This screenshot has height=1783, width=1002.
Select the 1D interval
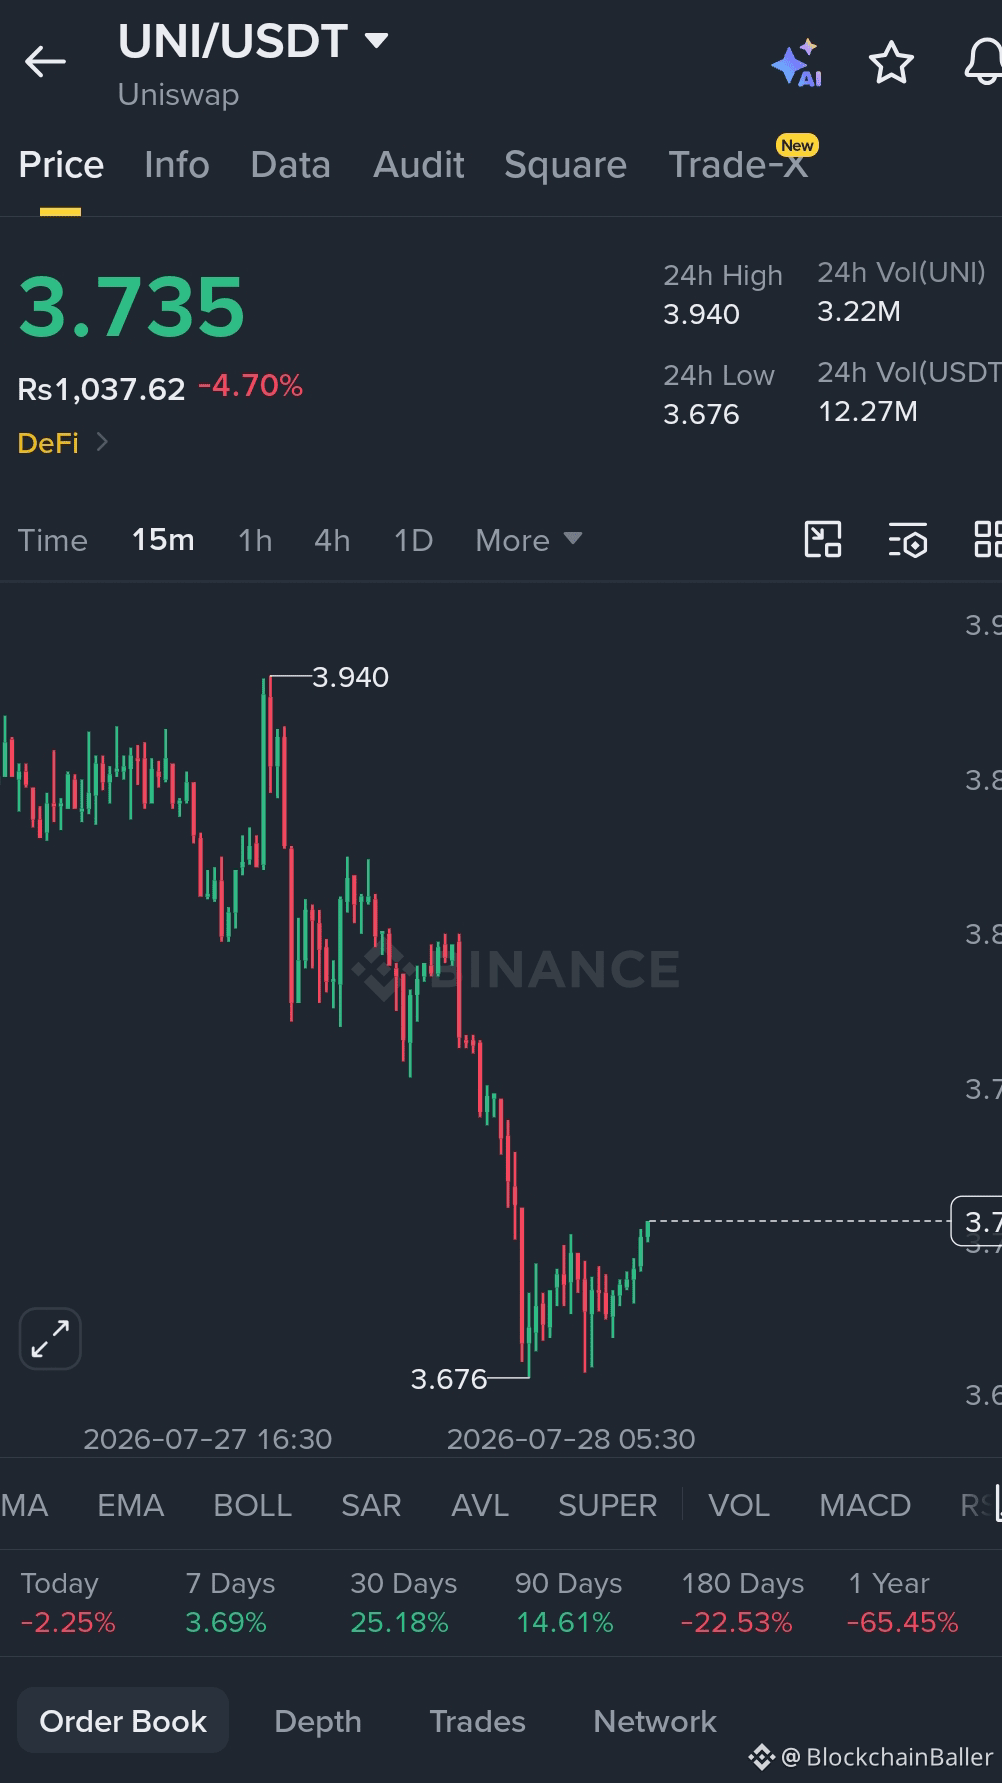point(413,540)
